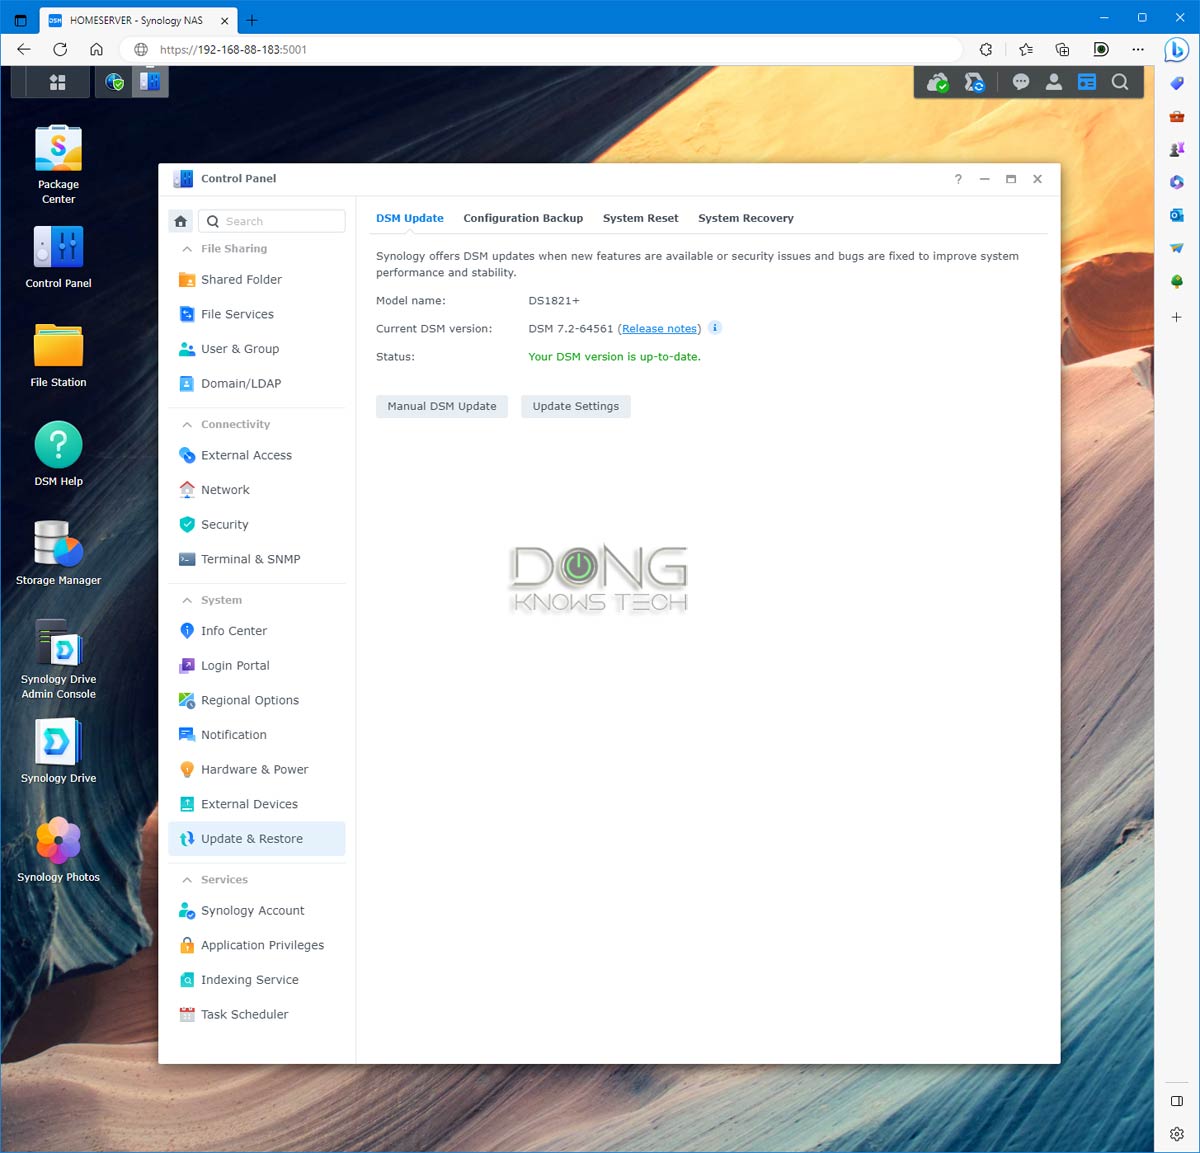Click browser refresh button
Viewport: 1200px width, 1153px height.
pyautogui.click(x=60, y=49)
